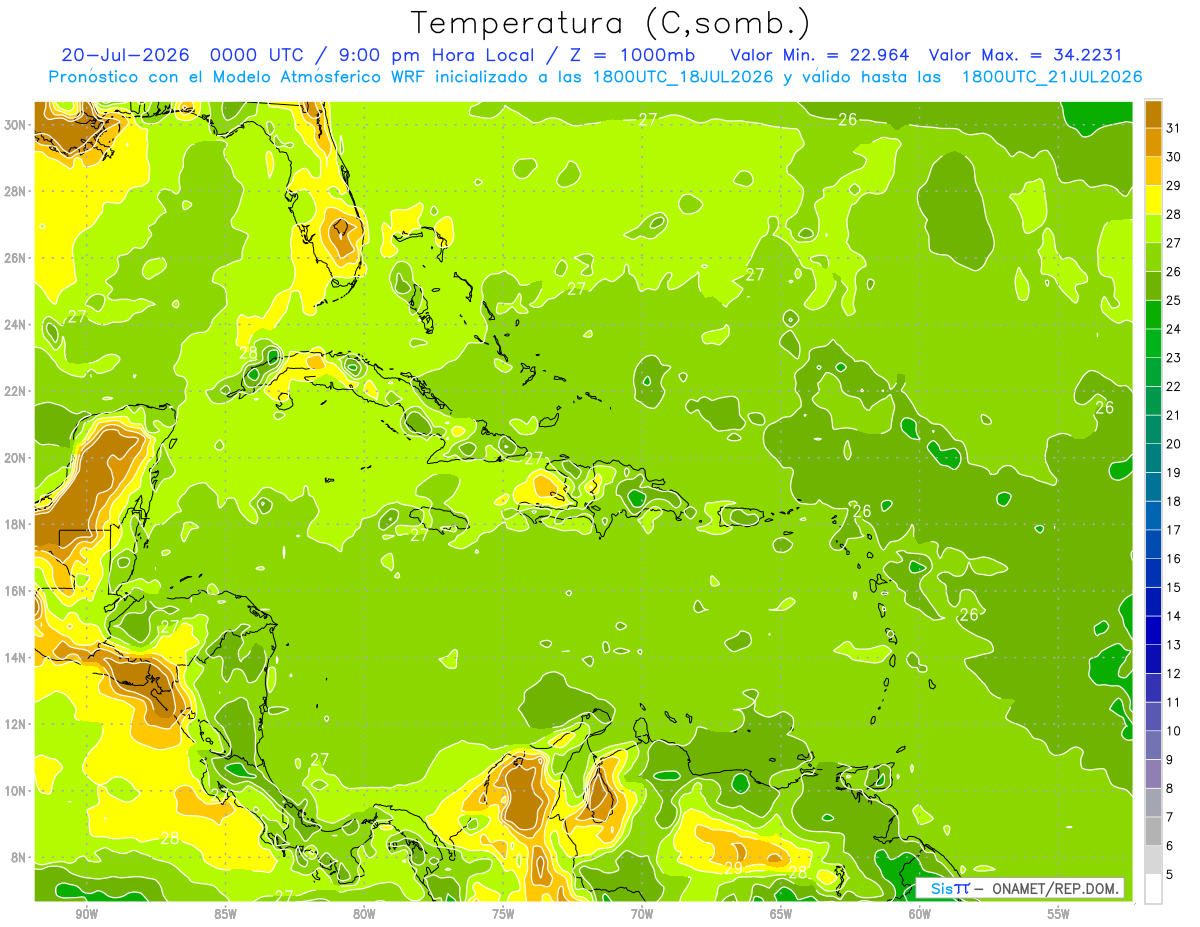This screenshot has width=1200, height=927.
Task: Click the "85W" longitude axis label
Action: 225,914
